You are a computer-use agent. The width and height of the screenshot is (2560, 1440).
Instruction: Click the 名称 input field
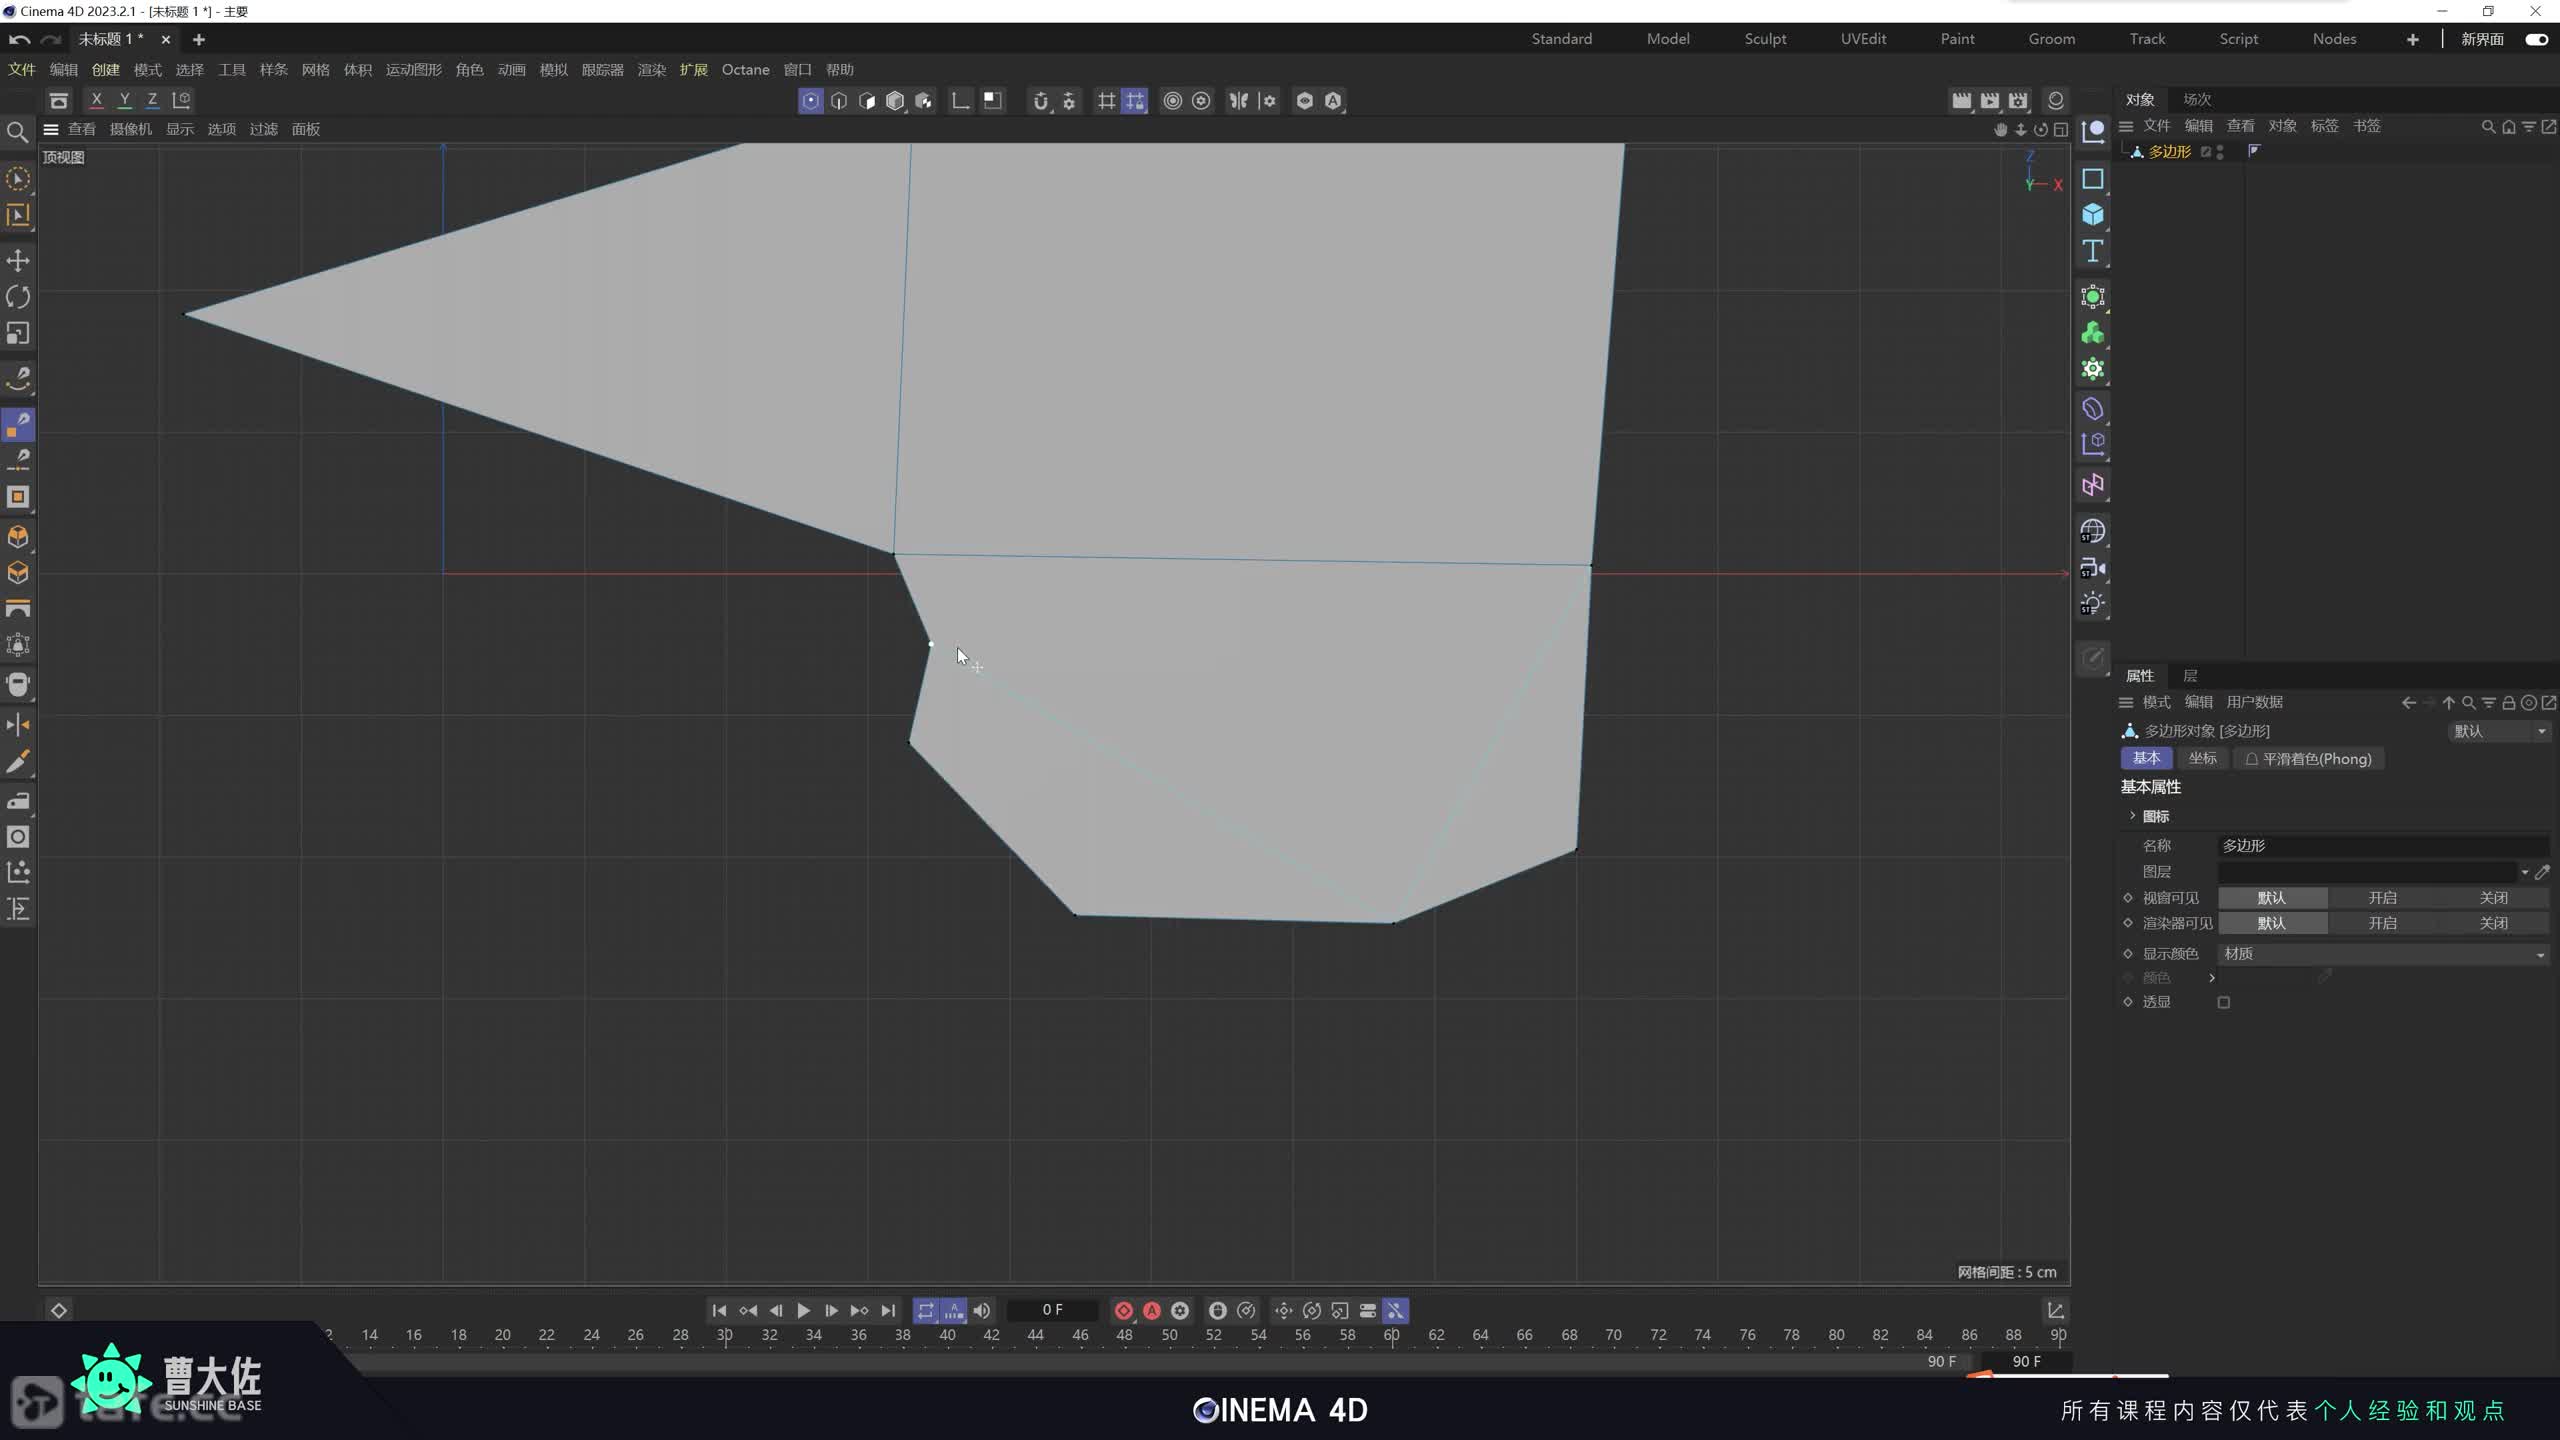[2383, 845]
